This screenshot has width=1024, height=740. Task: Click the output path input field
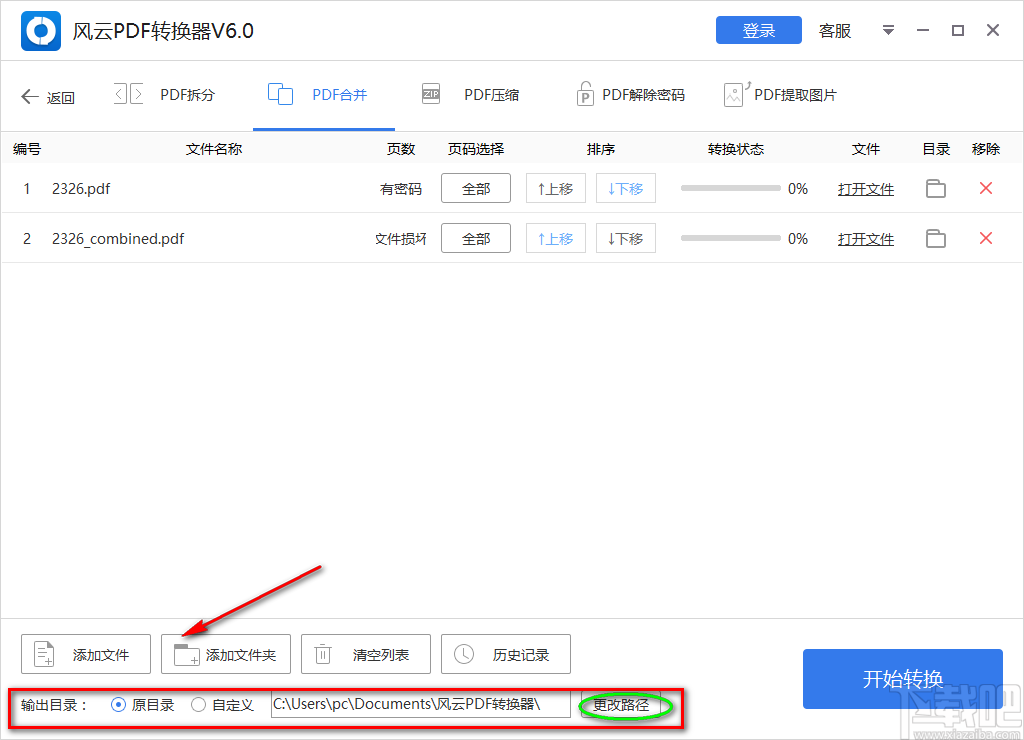(x=421, y=704)
